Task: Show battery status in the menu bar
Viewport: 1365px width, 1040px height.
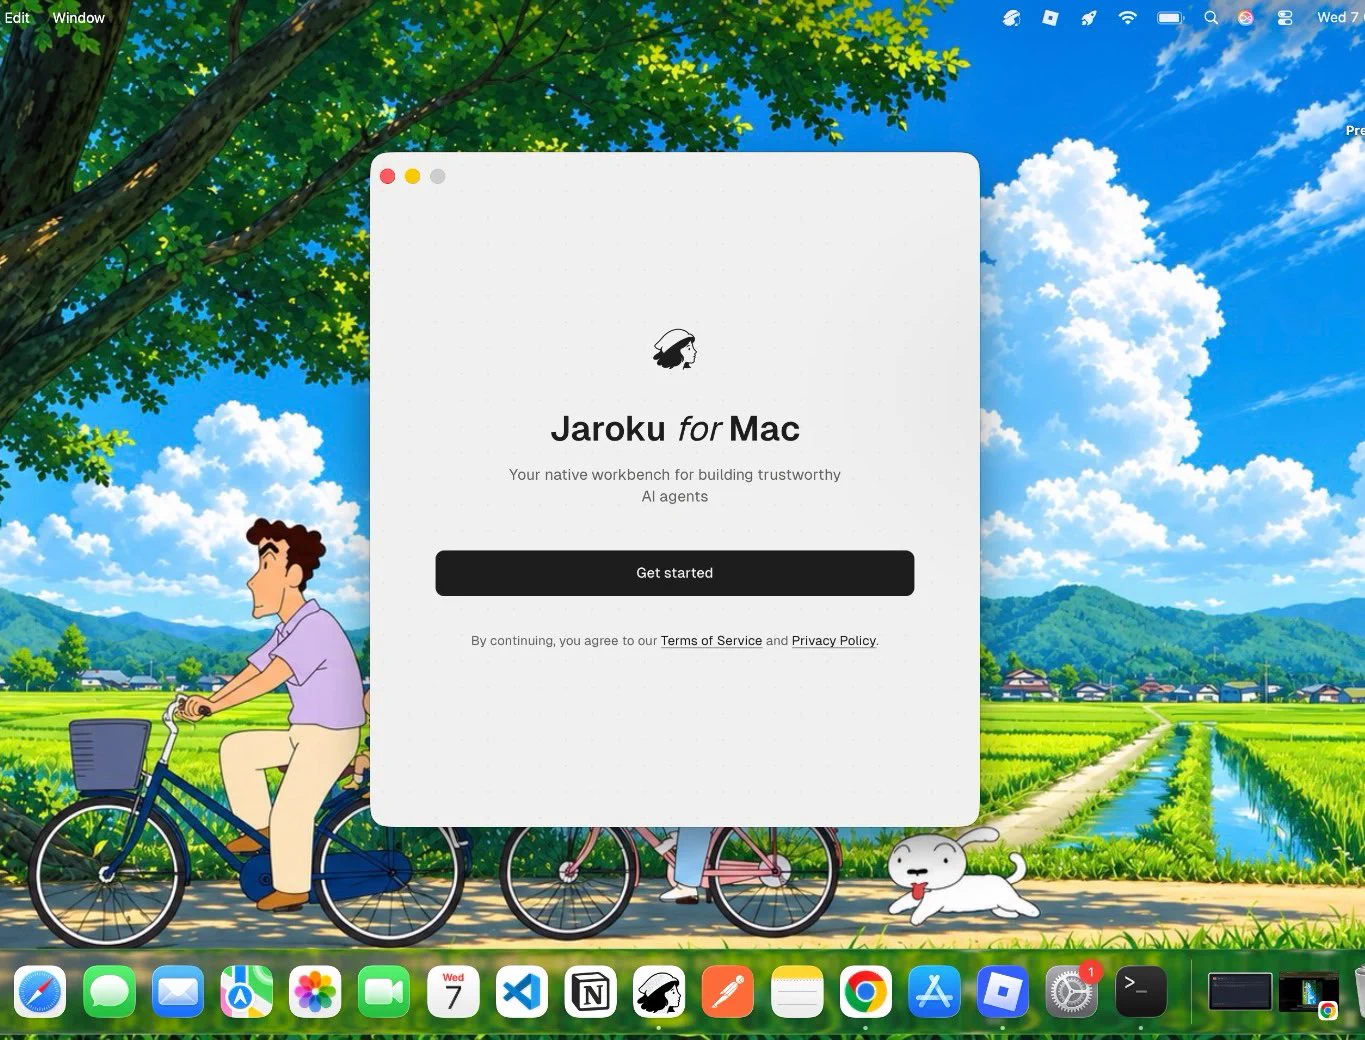Action: [x=1170, y=17]
